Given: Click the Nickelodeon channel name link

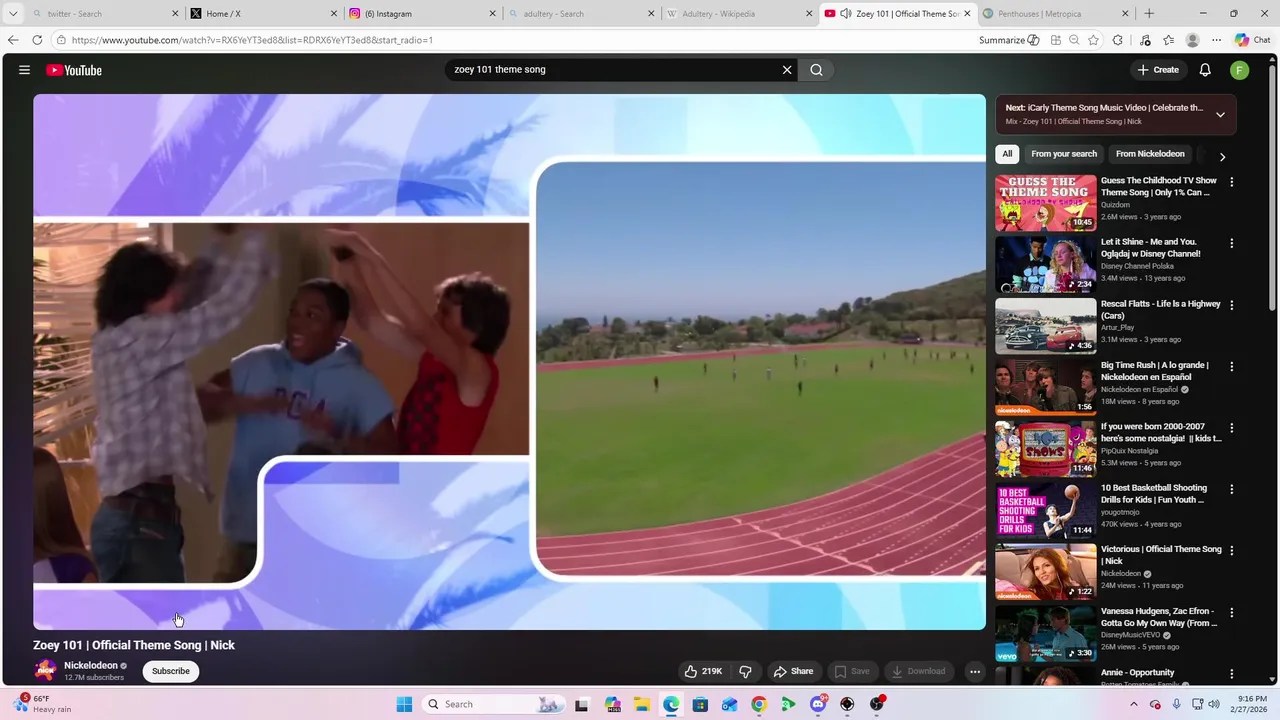Looking at the screenshot, I should [91, 665].
